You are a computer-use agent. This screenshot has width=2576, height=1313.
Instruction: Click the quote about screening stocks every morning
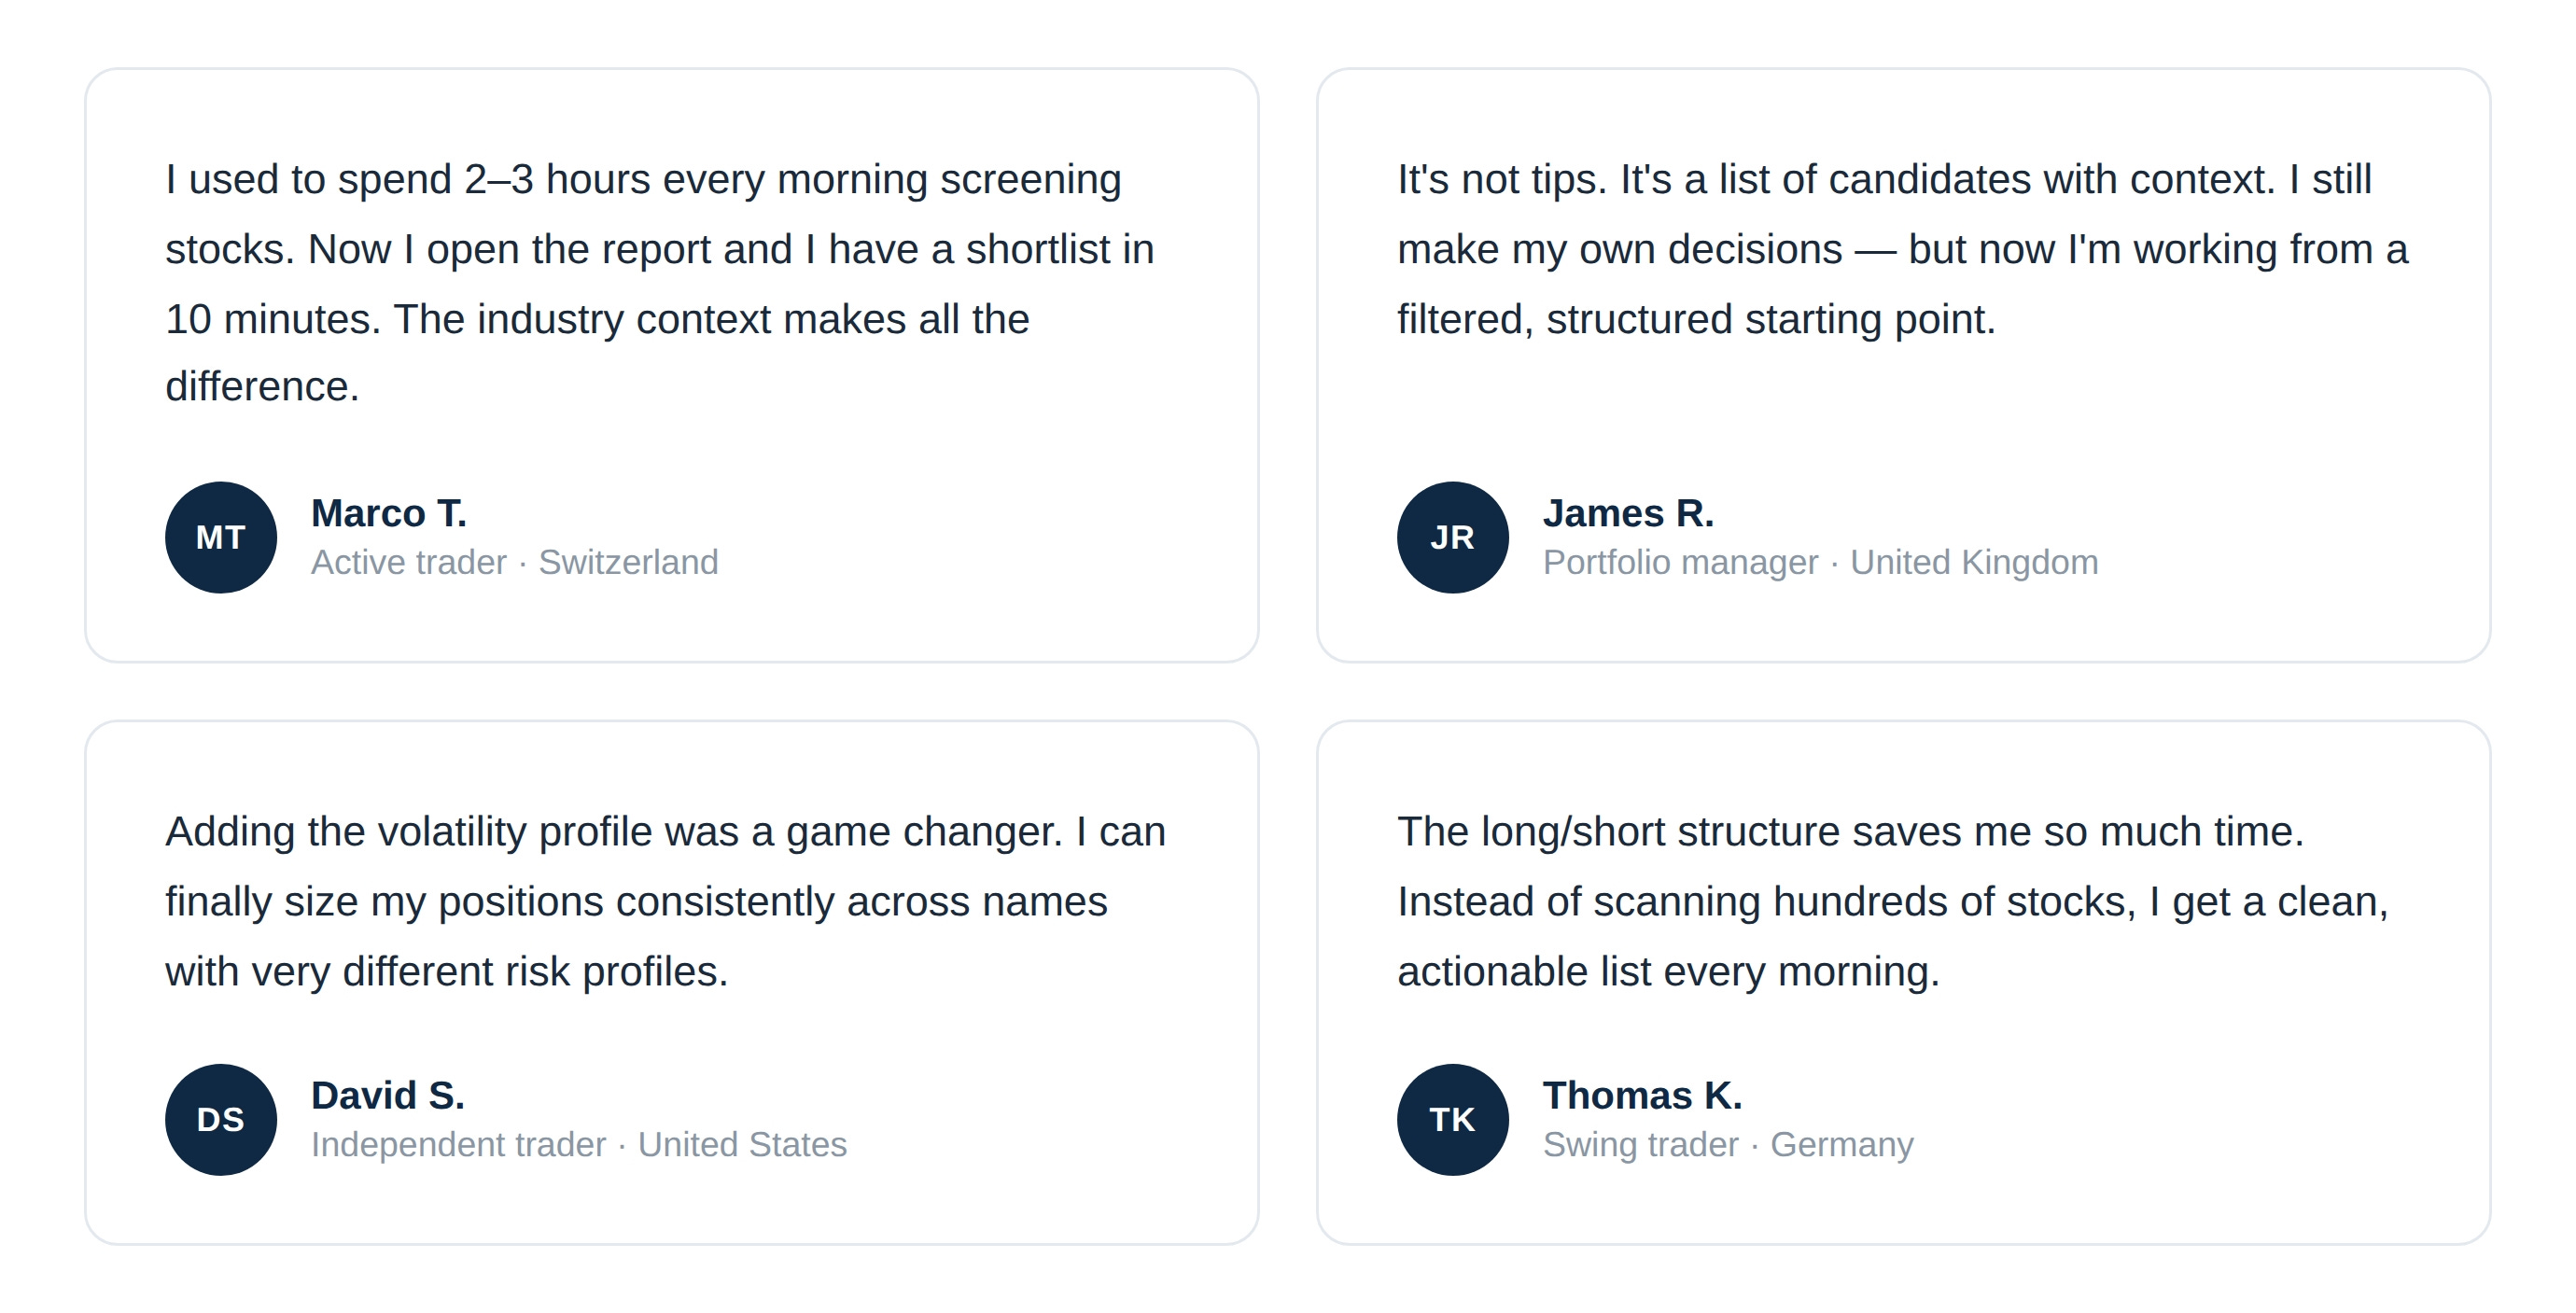(660, 283)
